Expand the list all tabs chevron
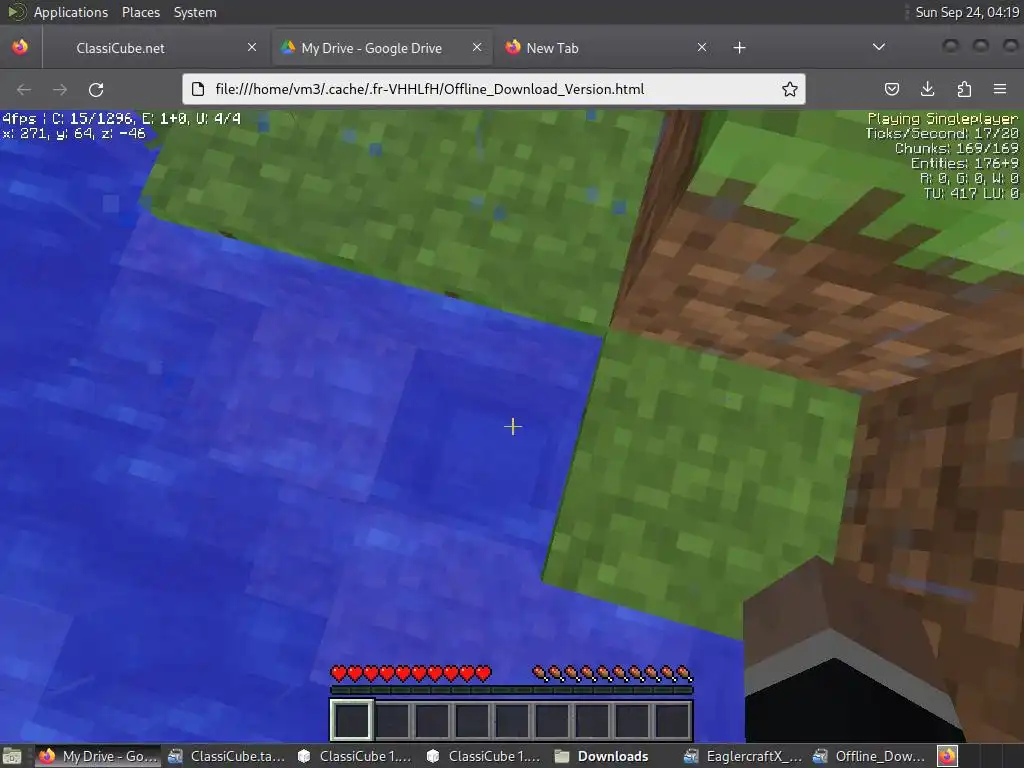This screenshot has height=768, width=1024. (879, 47)
